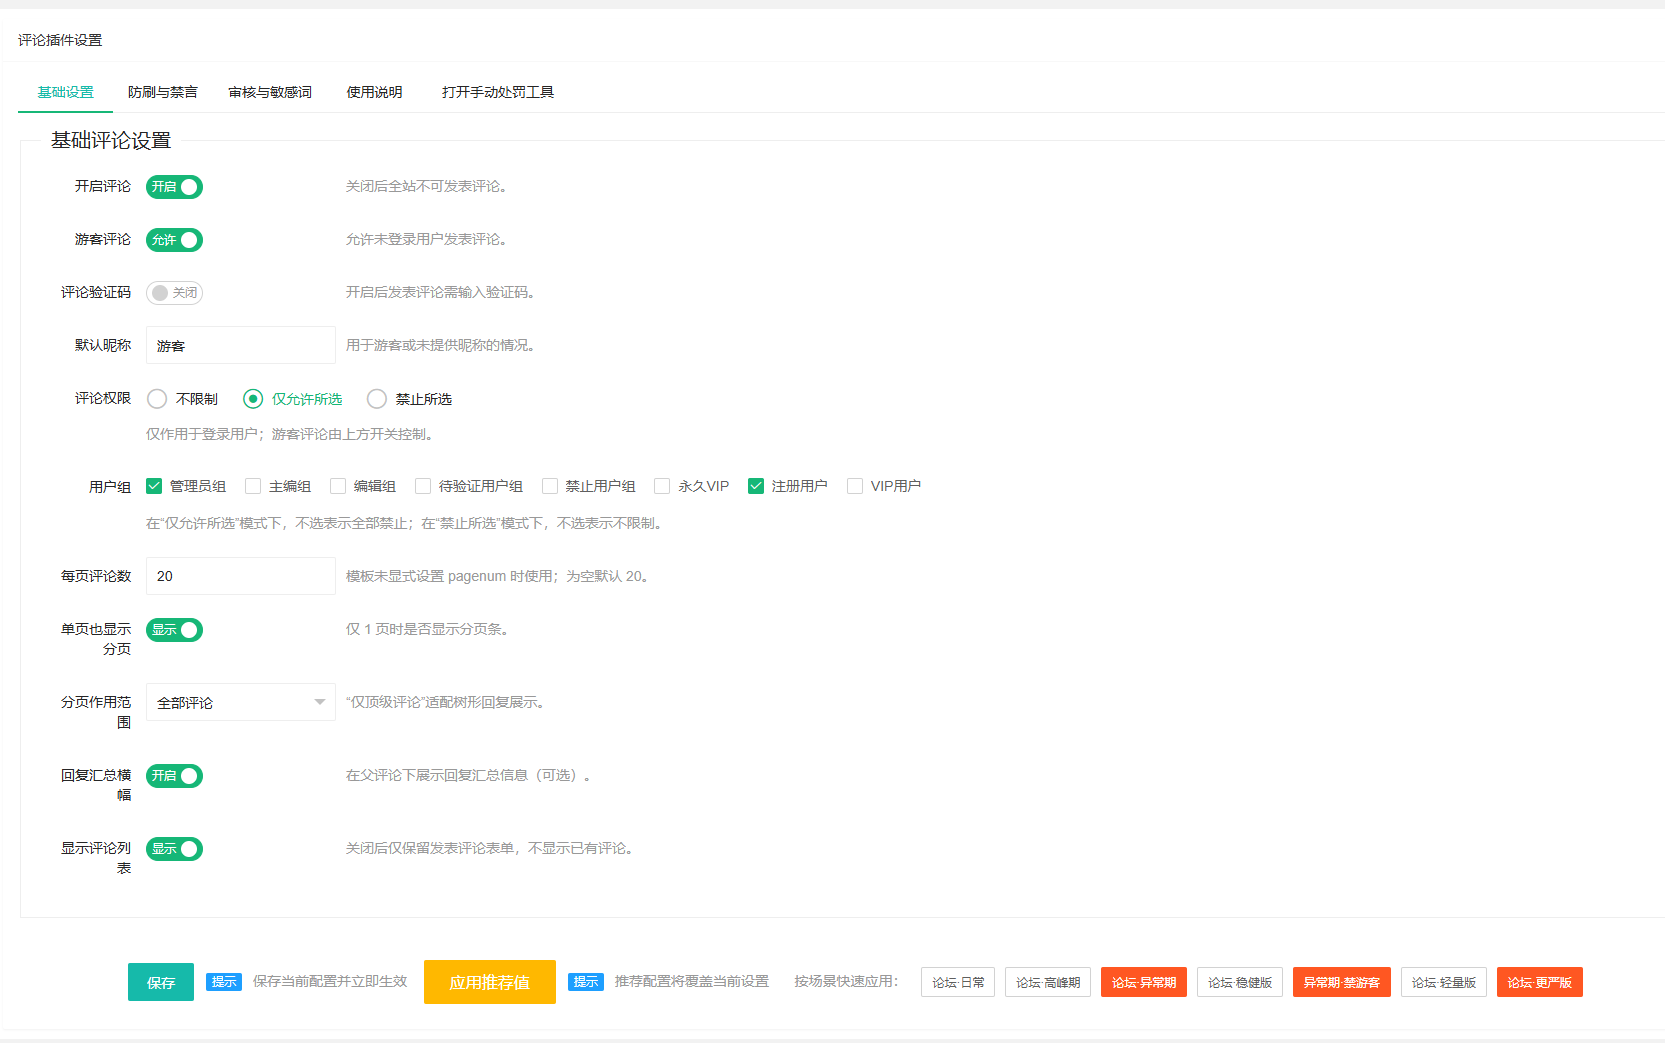Apply the 论坛·高峰期 scene preset
The image size is (1665, 1043).
point(1047,982)
